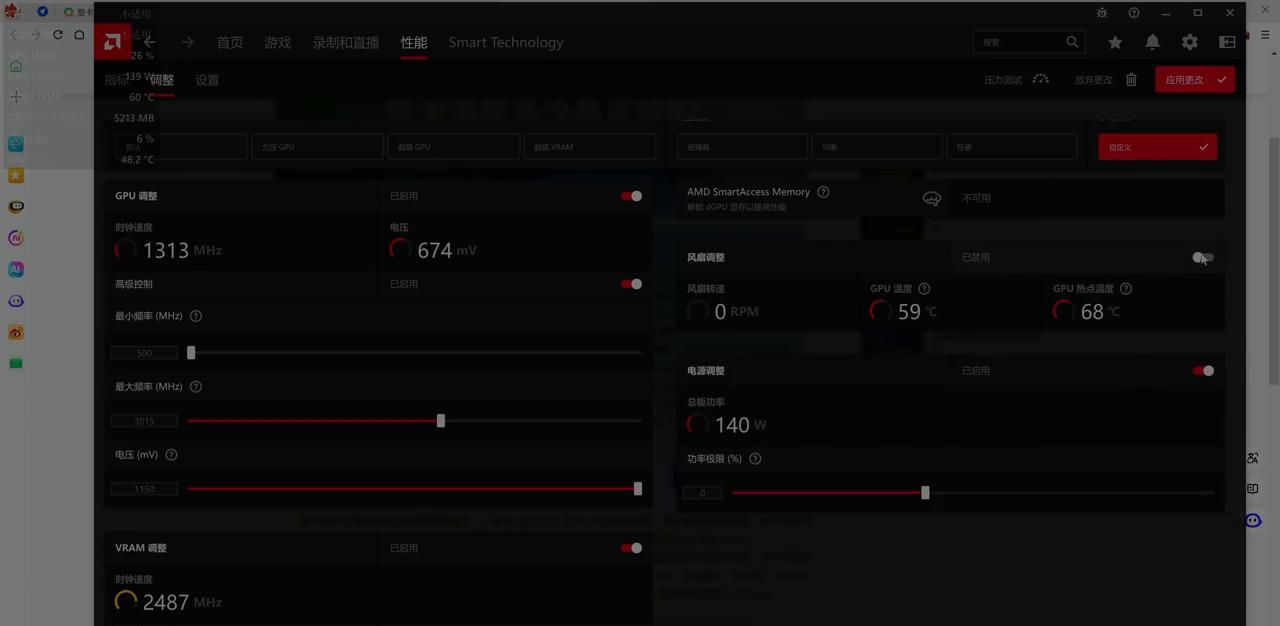Click the 最小频率 value box showing 500

pyautogui.click(x=144, y=353)
